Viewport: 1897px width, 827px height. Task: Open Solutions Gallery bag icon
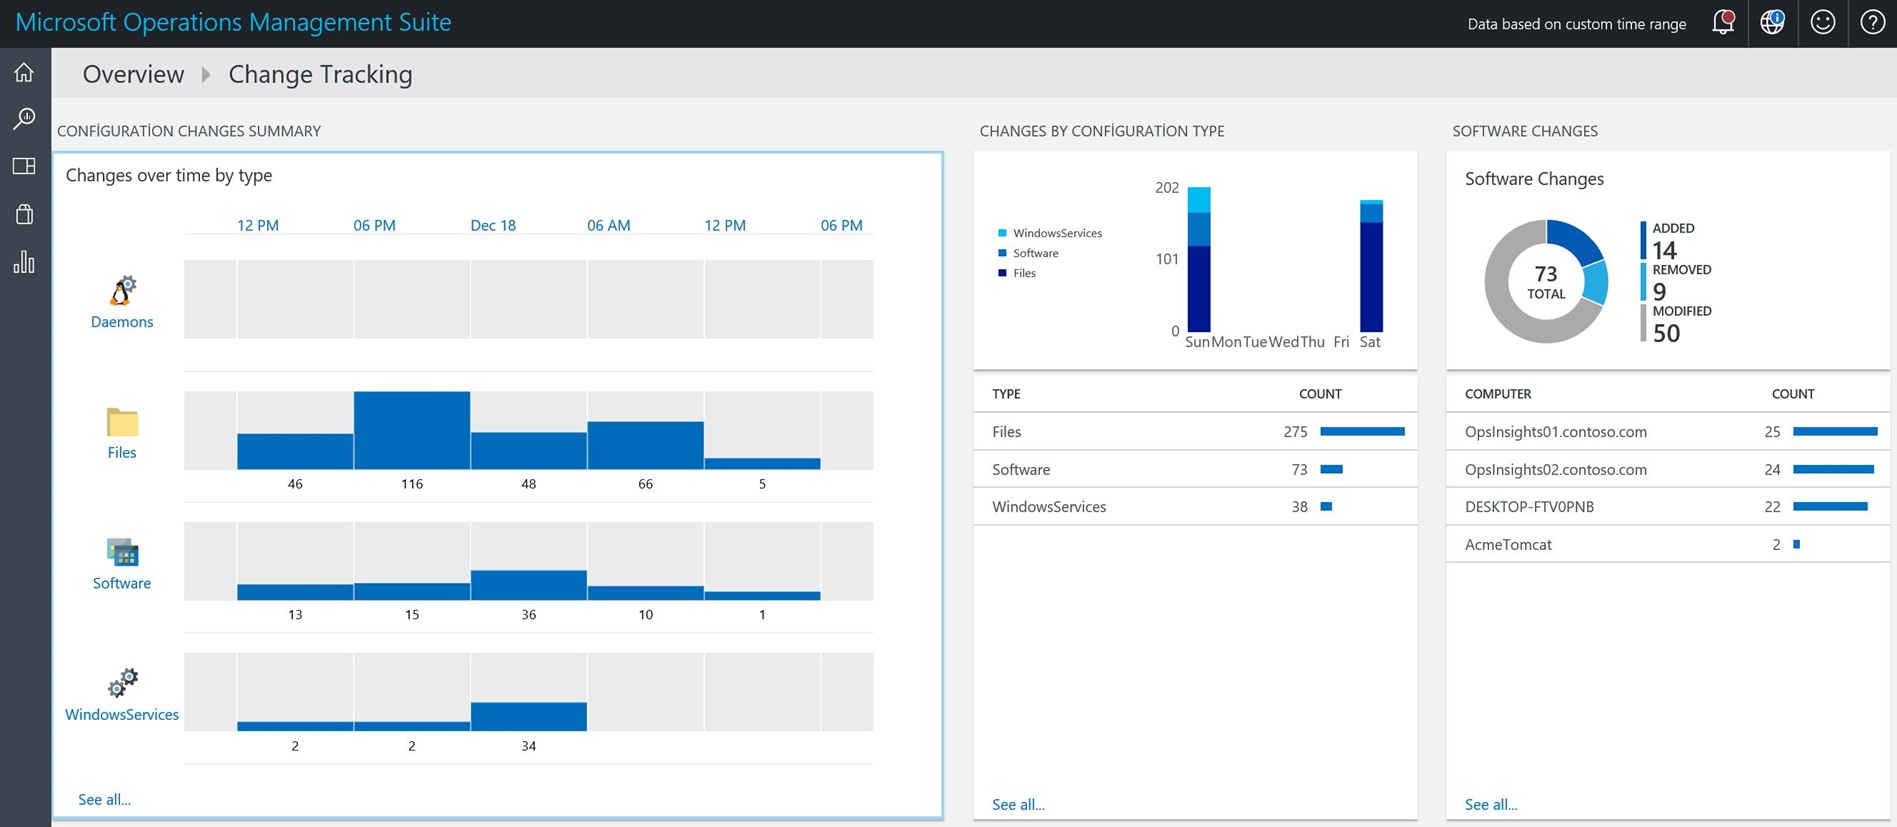[x=24, y=213]
